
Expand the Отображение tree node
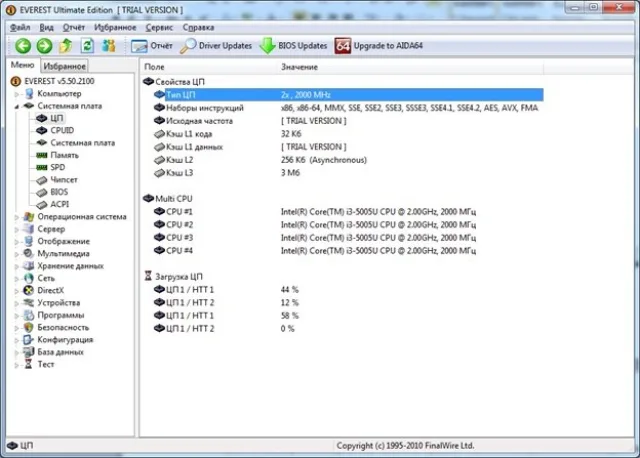(16, 242)
